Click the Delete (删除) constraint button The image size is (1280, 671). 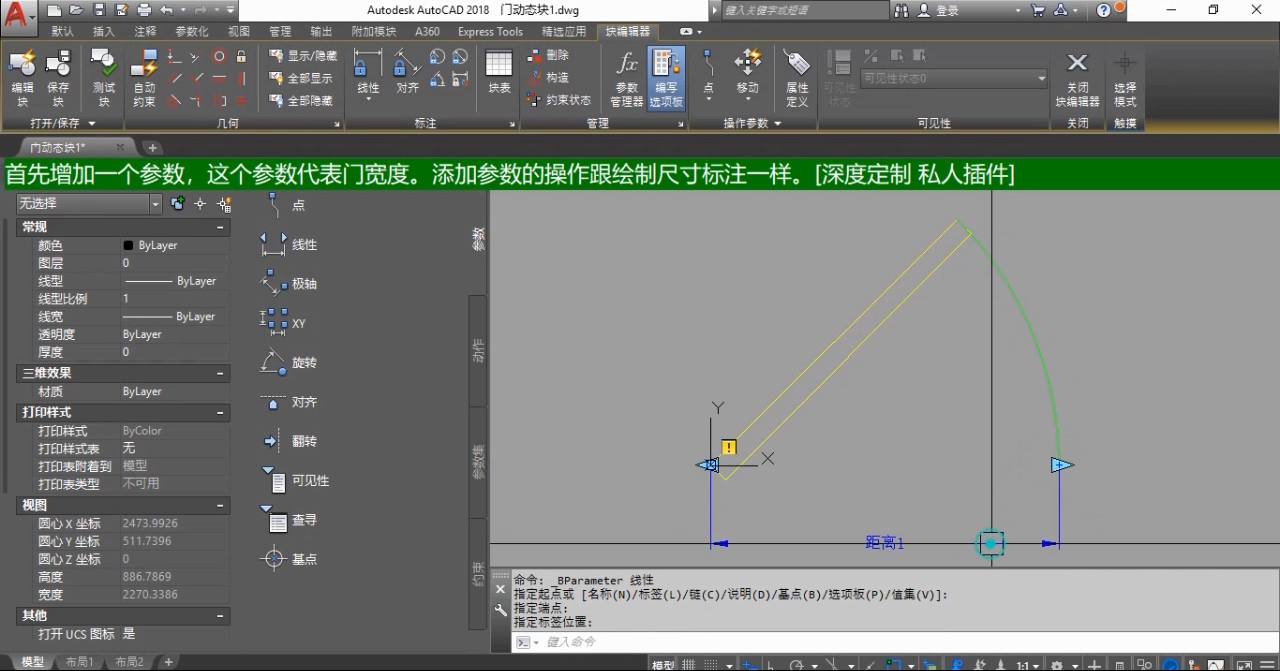point(549,55)
